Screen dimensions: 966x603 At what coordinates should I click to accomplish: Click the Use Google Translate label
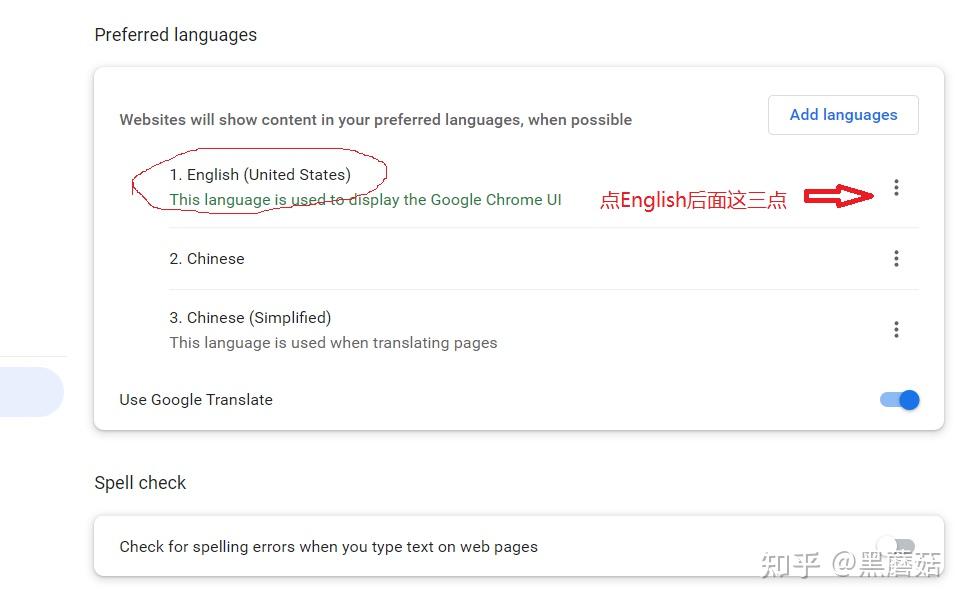click(196, 400)
